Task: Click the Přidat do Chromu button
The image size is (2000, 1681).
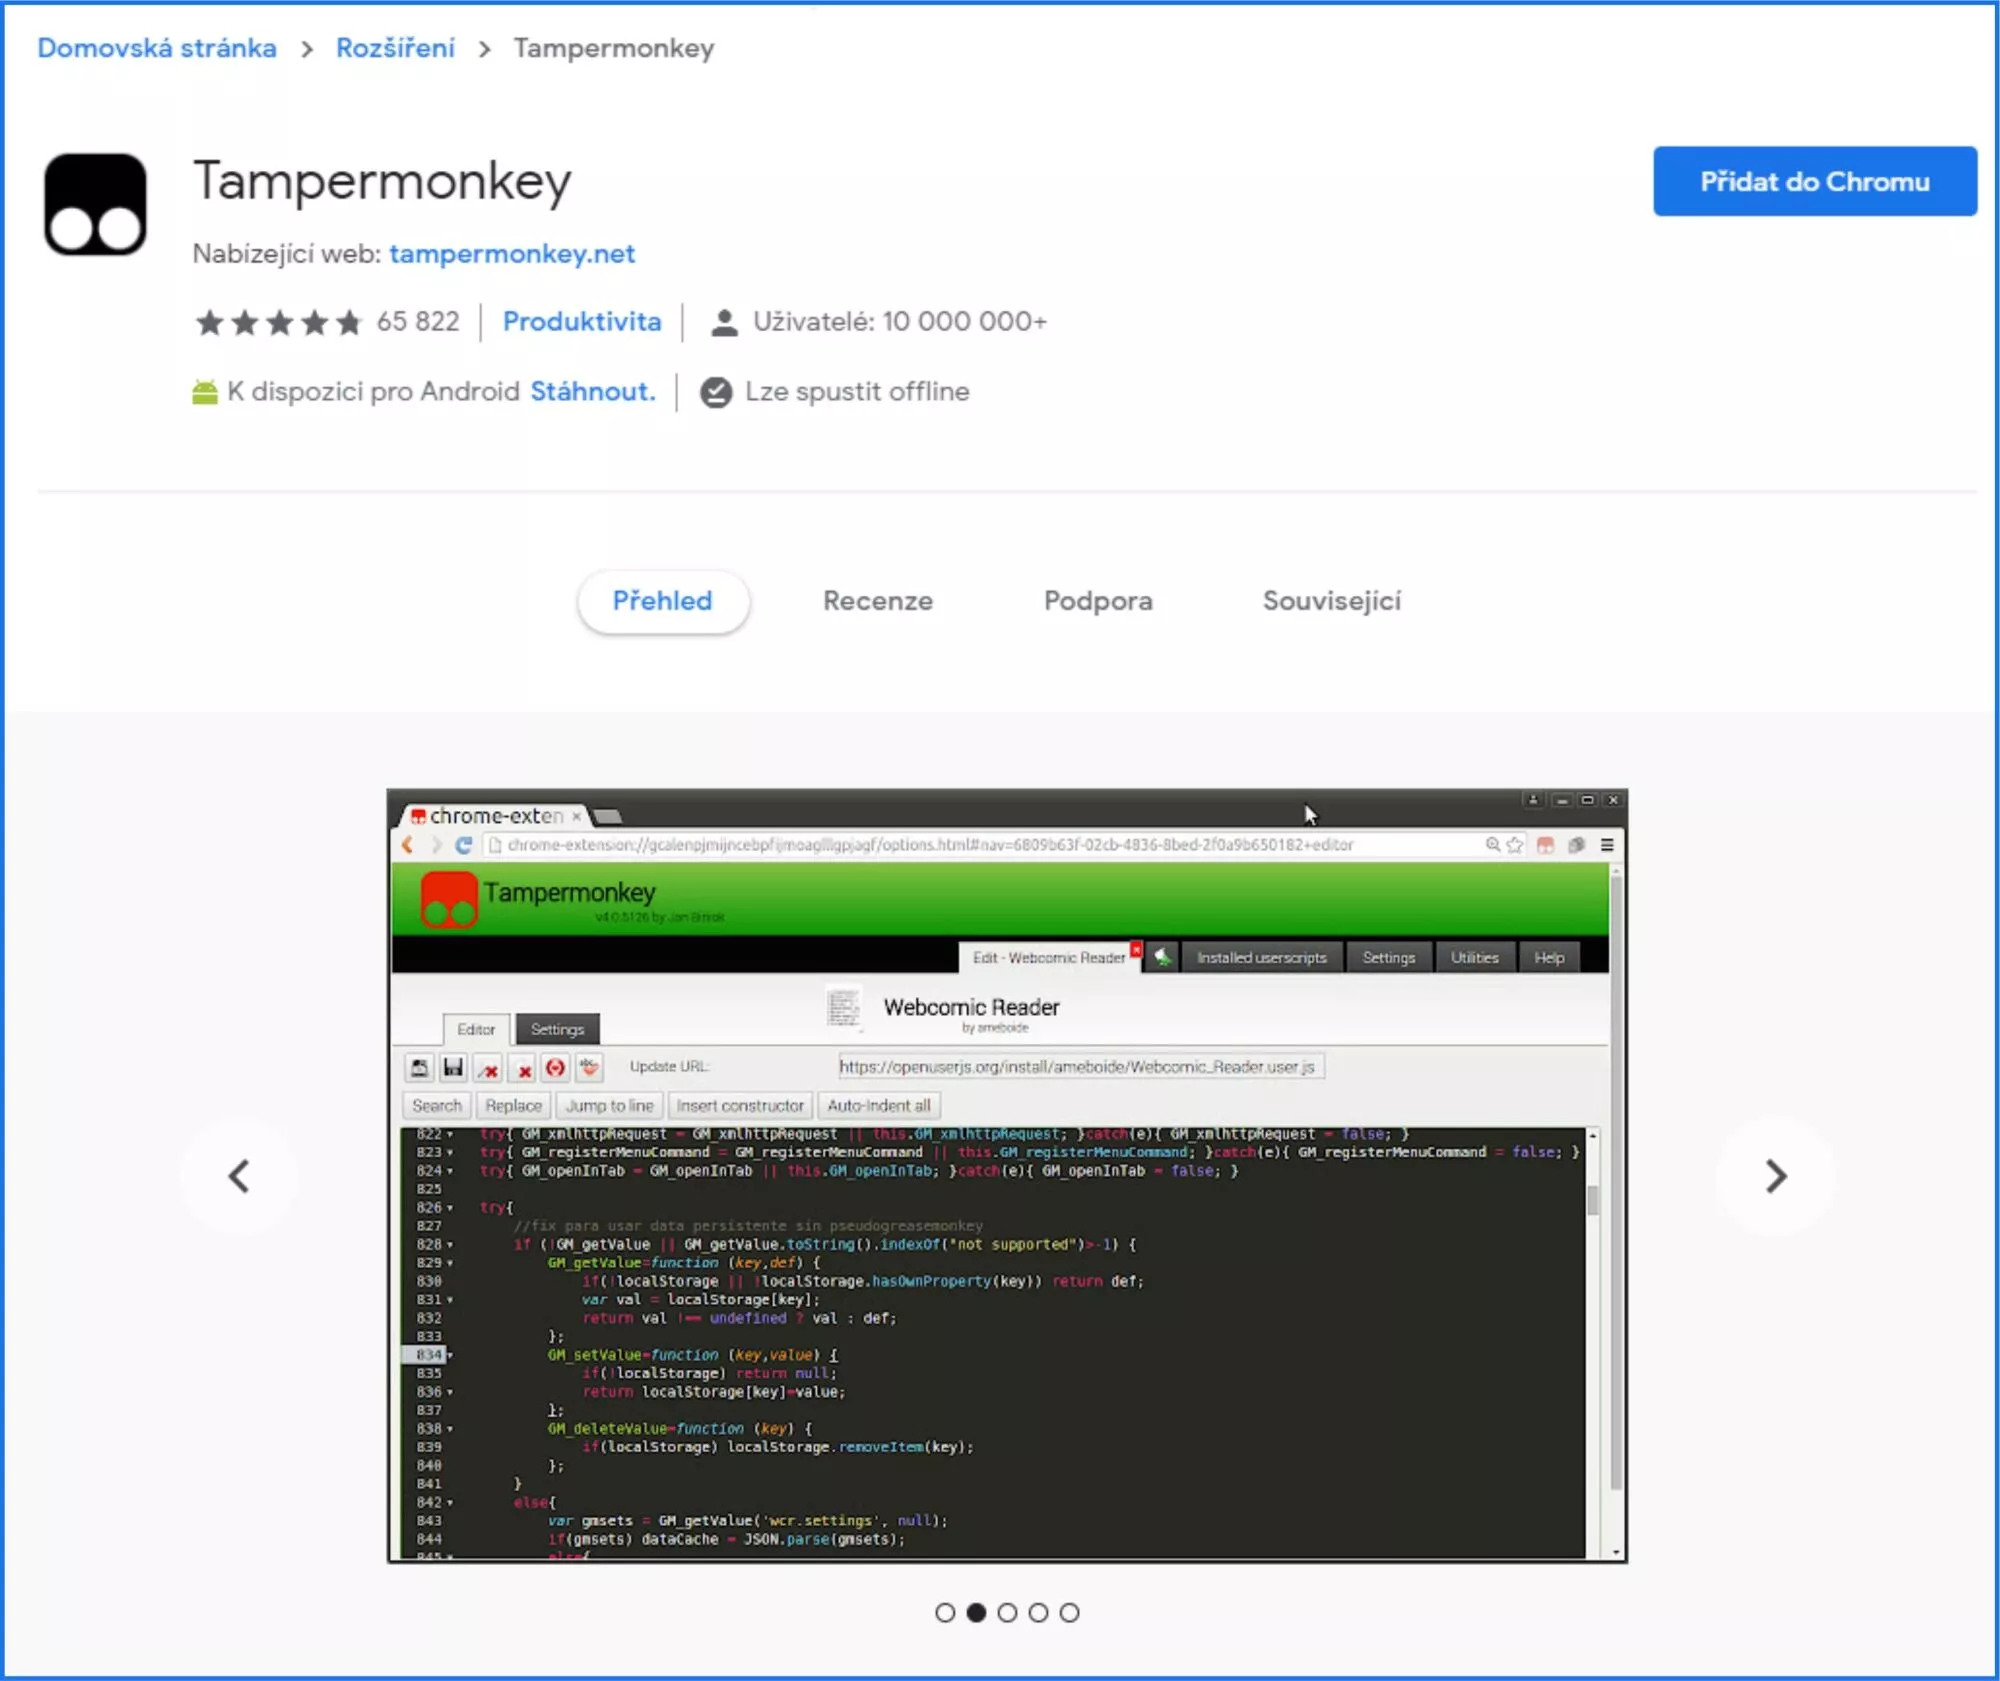Action: point(1814,181)
